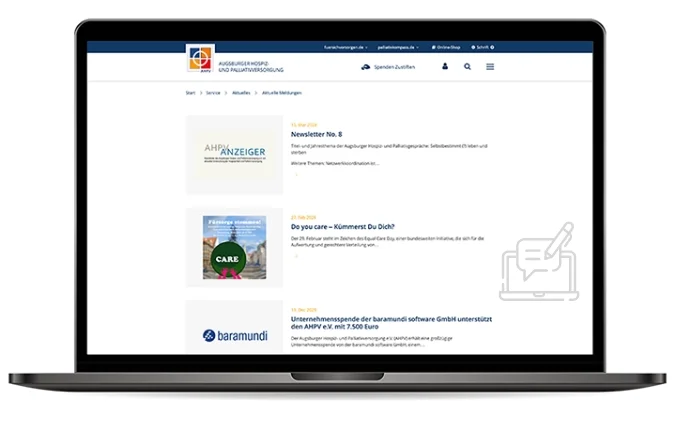Go to the Service breadcrumb

point(213,93)
